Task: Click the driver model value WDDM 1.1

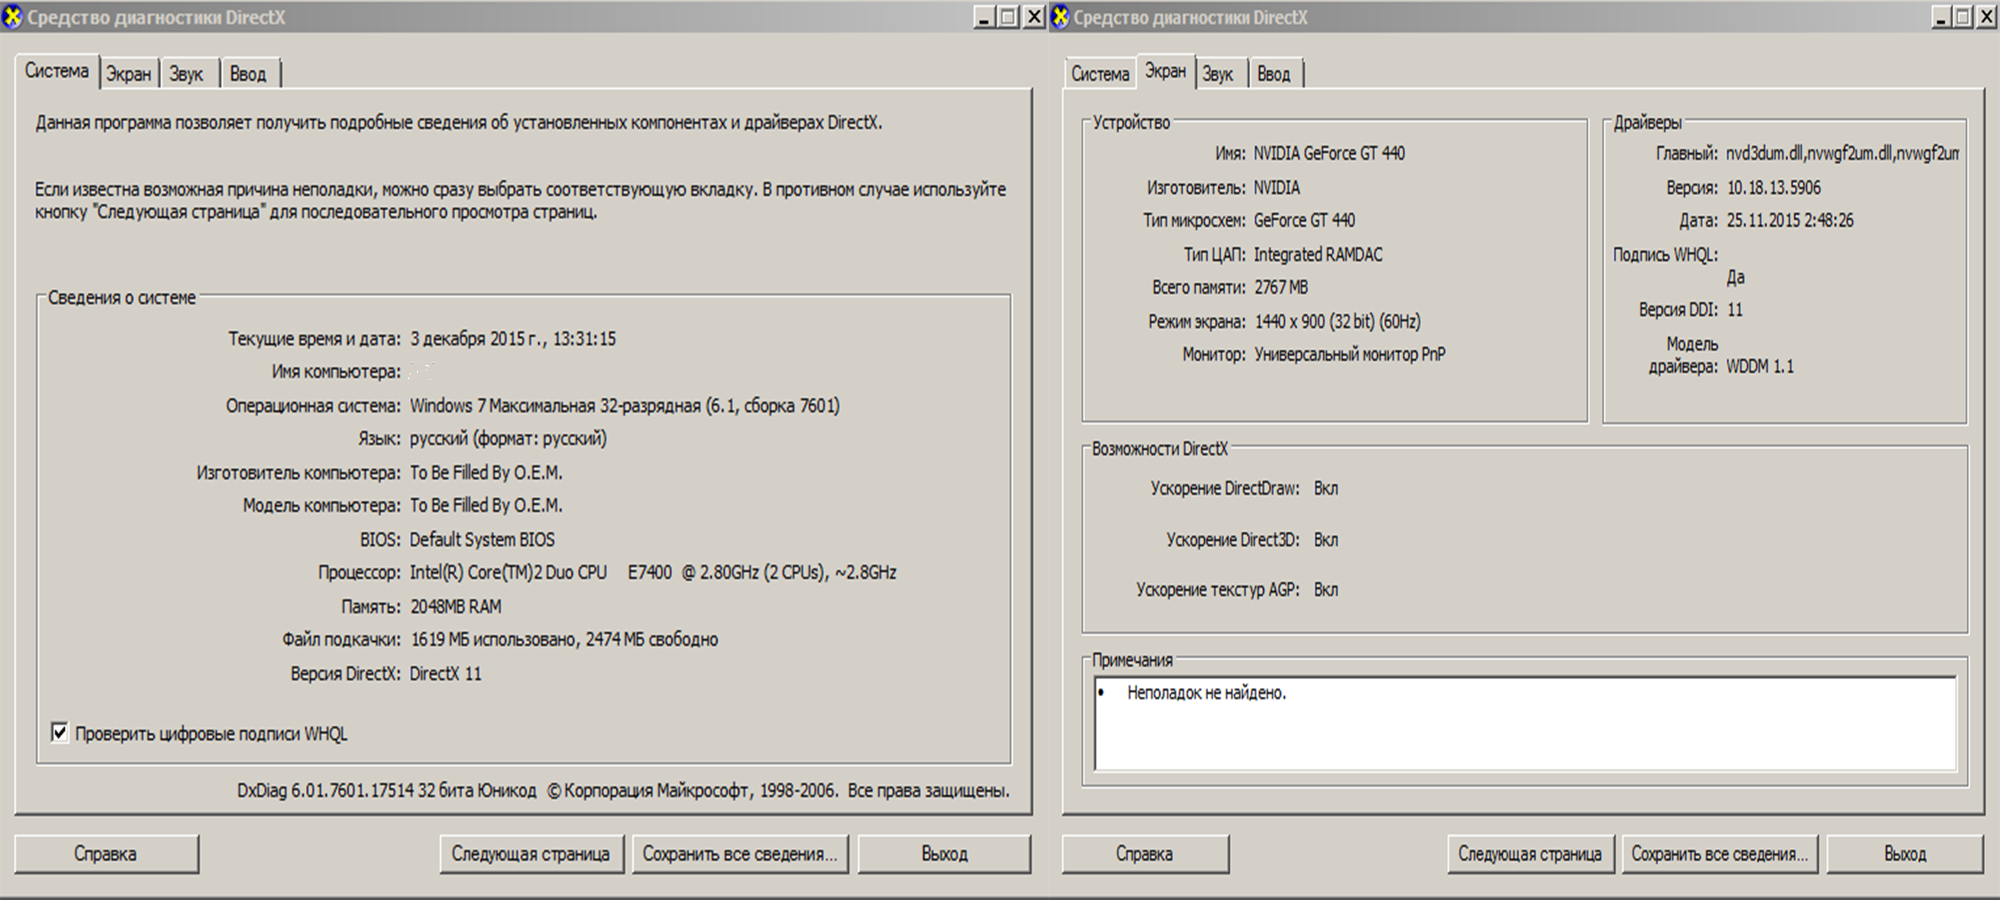Action: click(x=1760, y=367)
